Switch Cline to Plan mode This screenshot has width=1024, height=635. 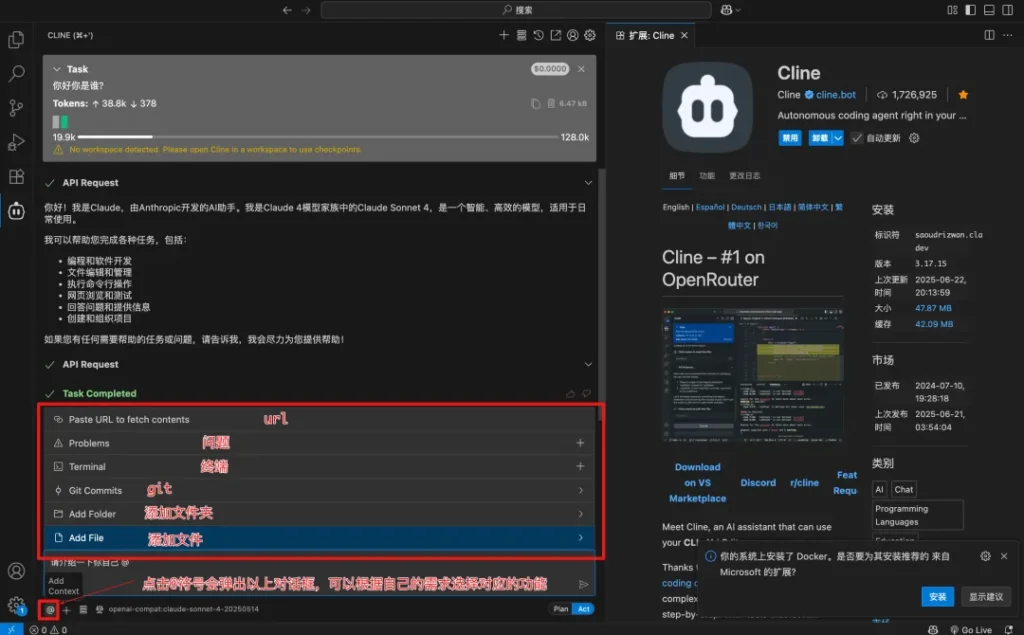tap(561, 608)
